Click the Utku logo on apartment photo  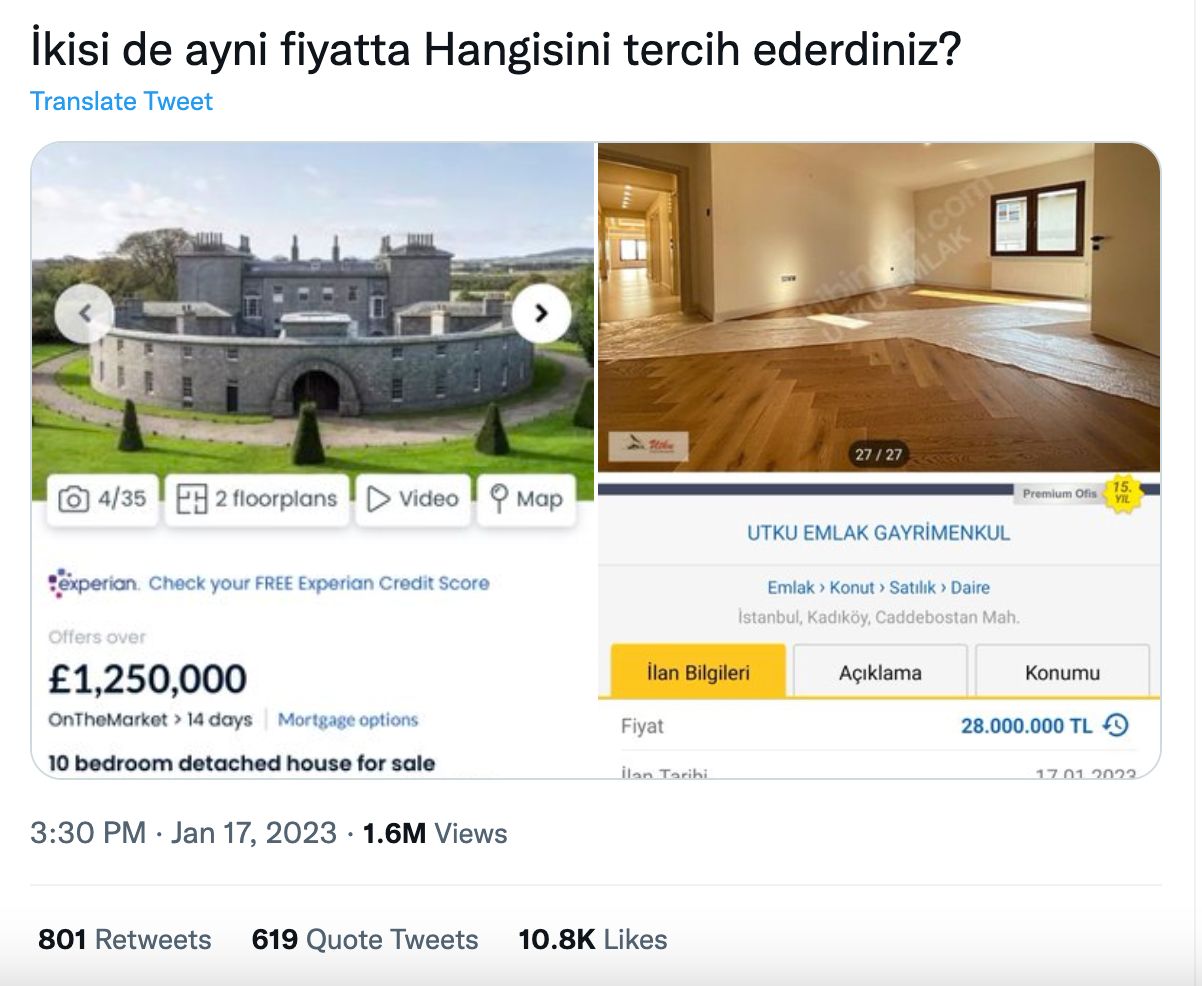649,445
